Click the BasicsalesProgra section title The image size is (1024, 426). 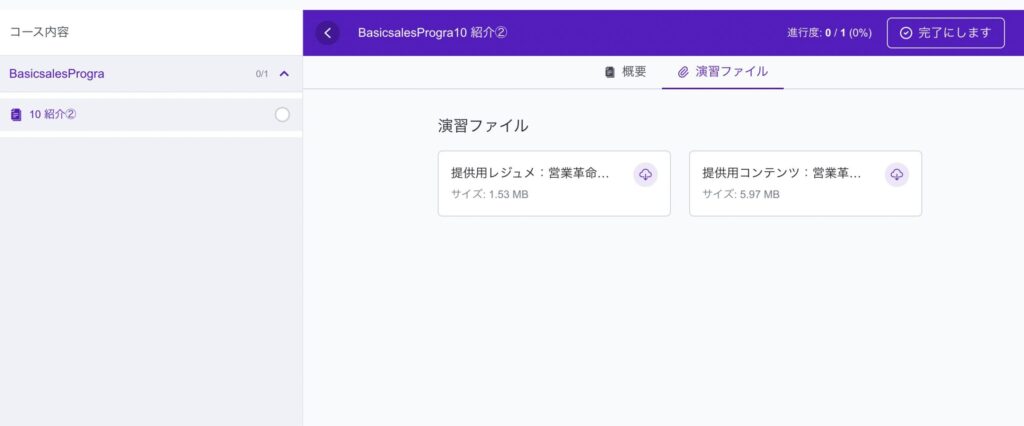click(57, 74)
